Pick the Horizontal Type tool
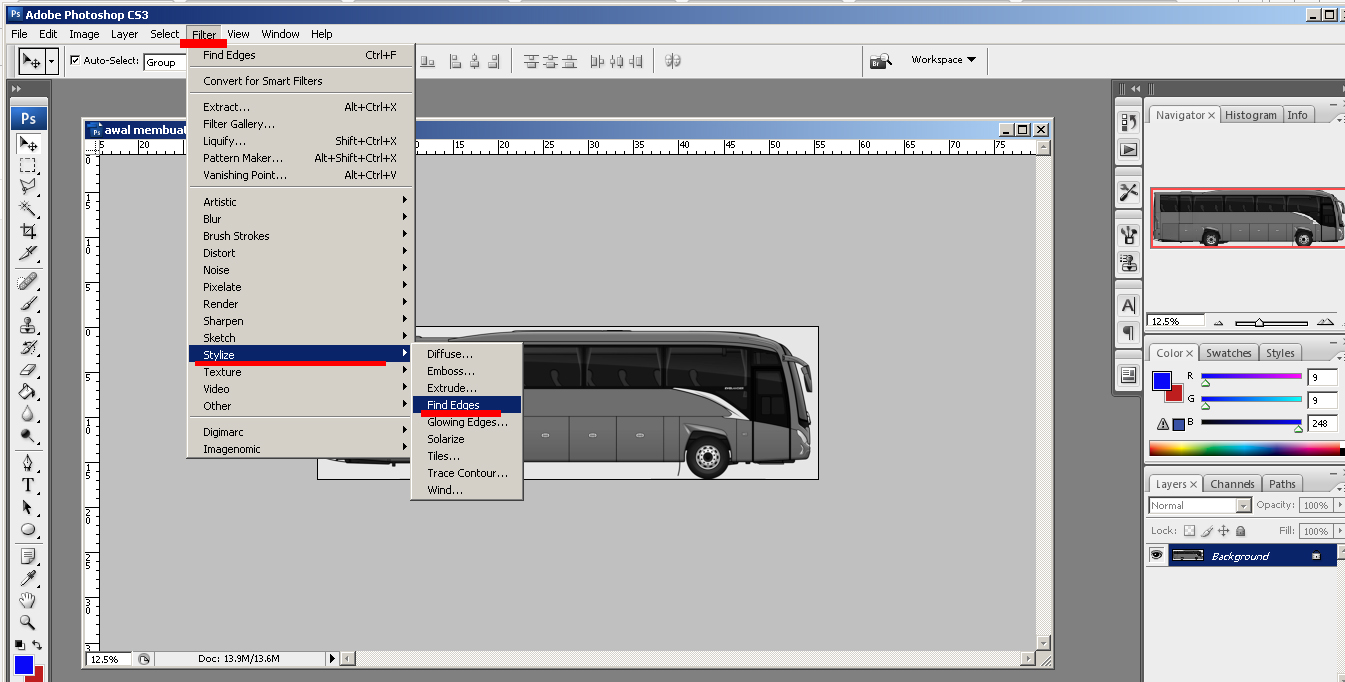1345x682 pixels. point(27,485)
